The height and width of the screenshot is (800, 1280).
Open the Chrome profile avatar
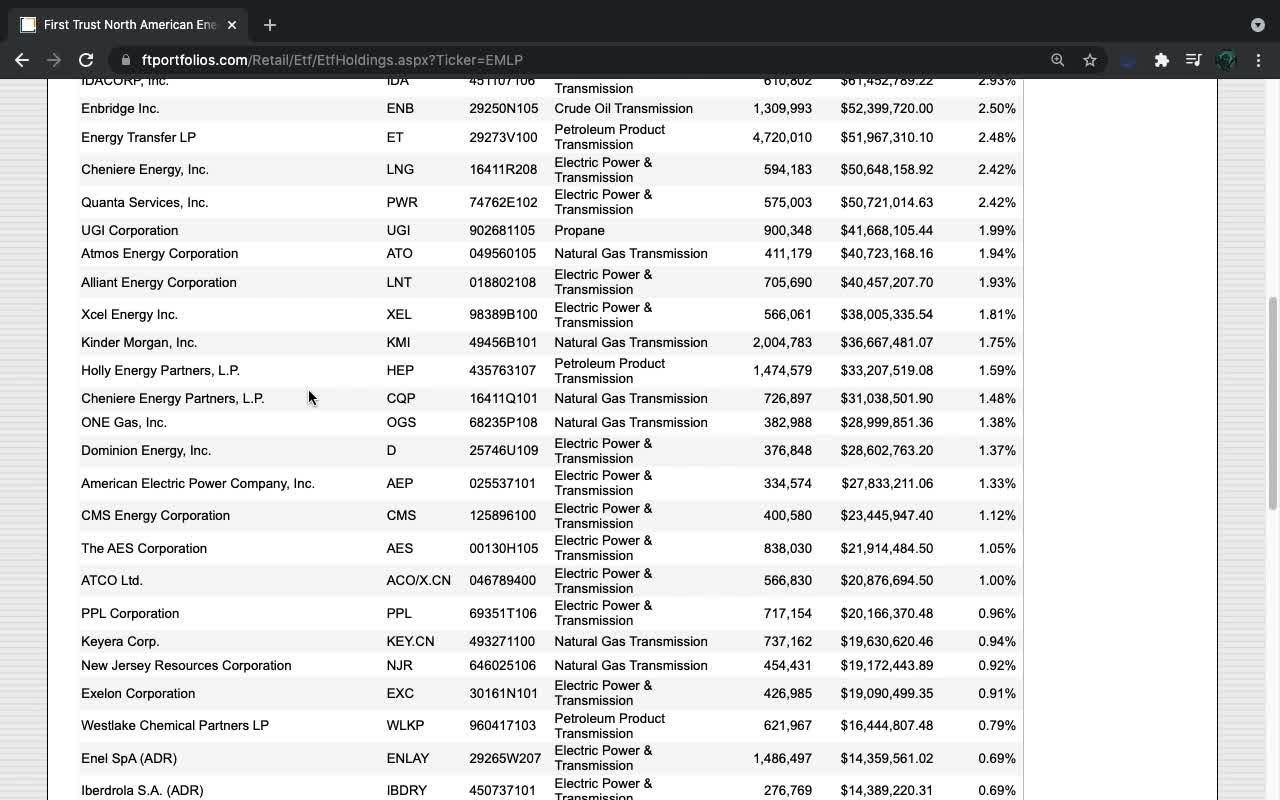1226,60
